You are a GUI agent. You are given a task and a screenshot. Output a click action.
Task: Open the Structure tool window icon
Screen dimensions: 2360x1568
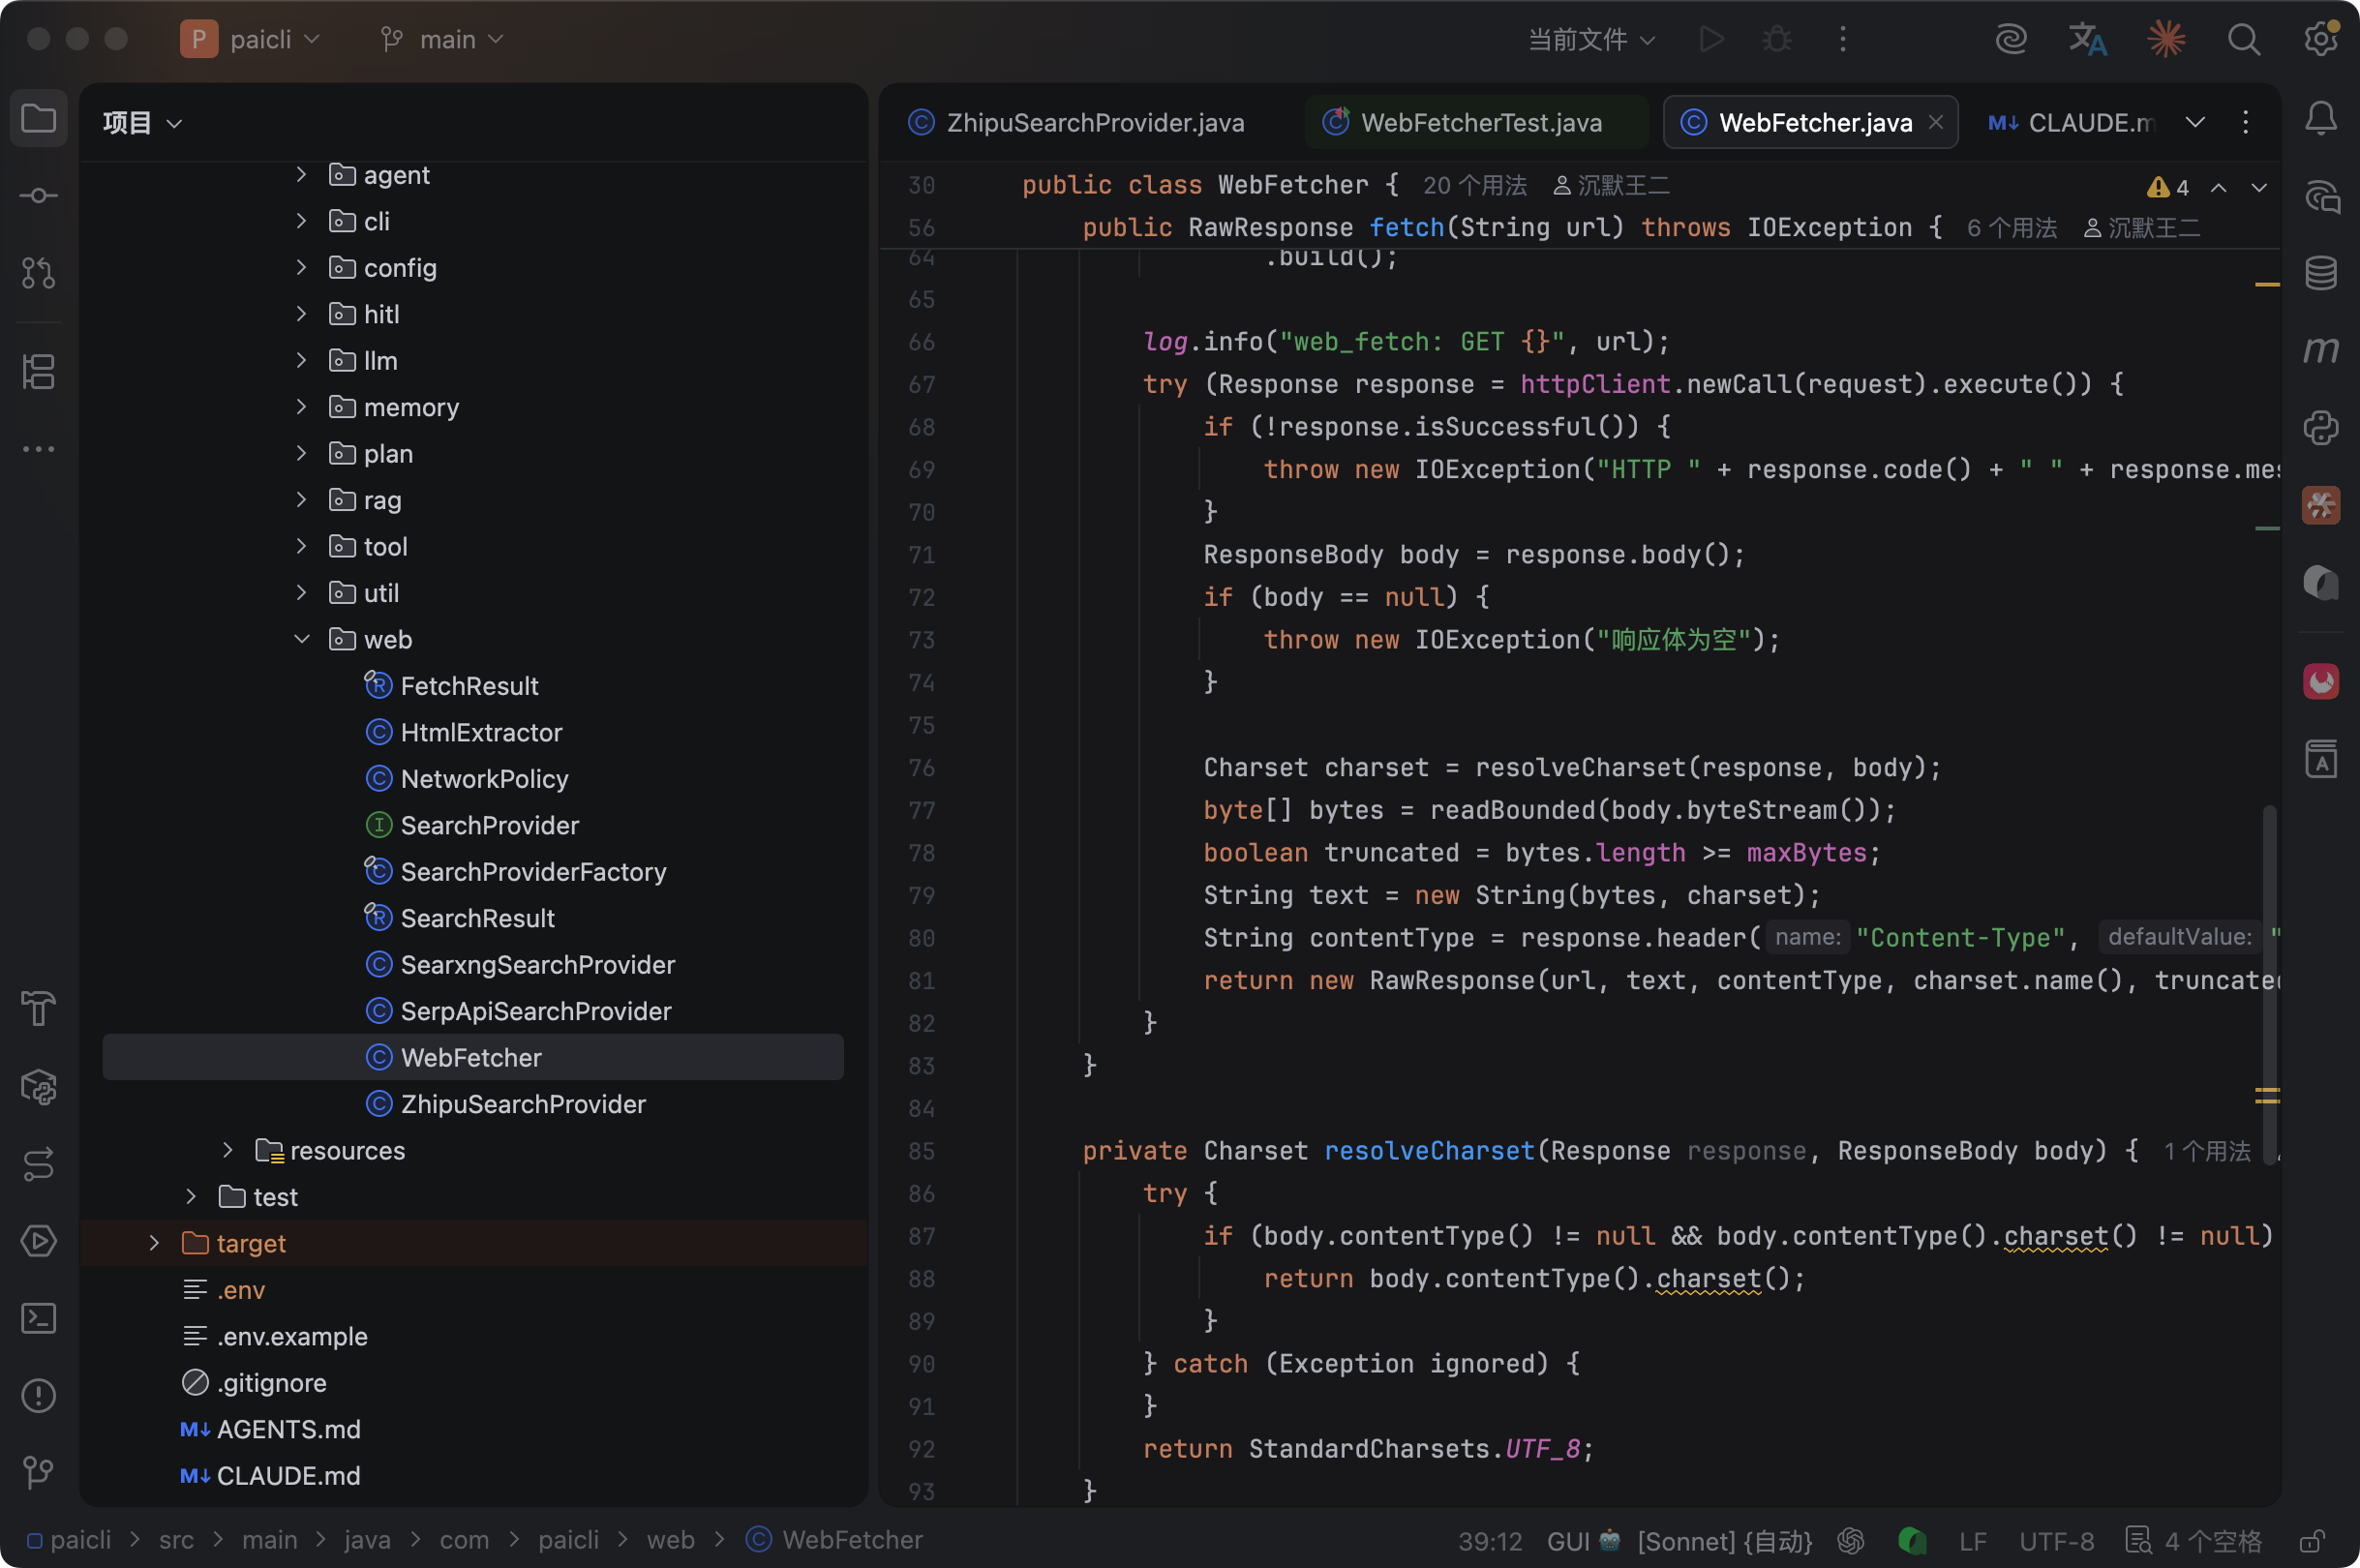(38, 372)
